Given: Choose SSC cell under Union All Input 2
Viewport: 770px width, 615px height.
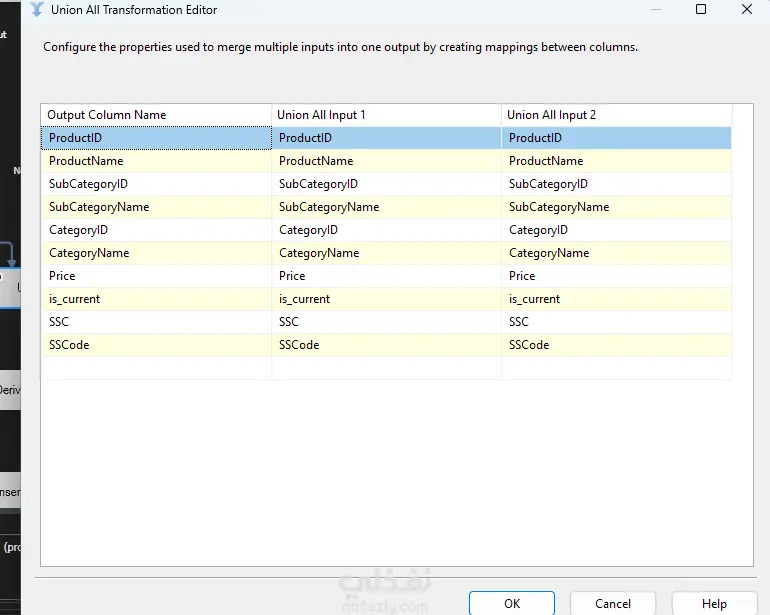Looking at the screenshot, I should click(x=617, y=322).
